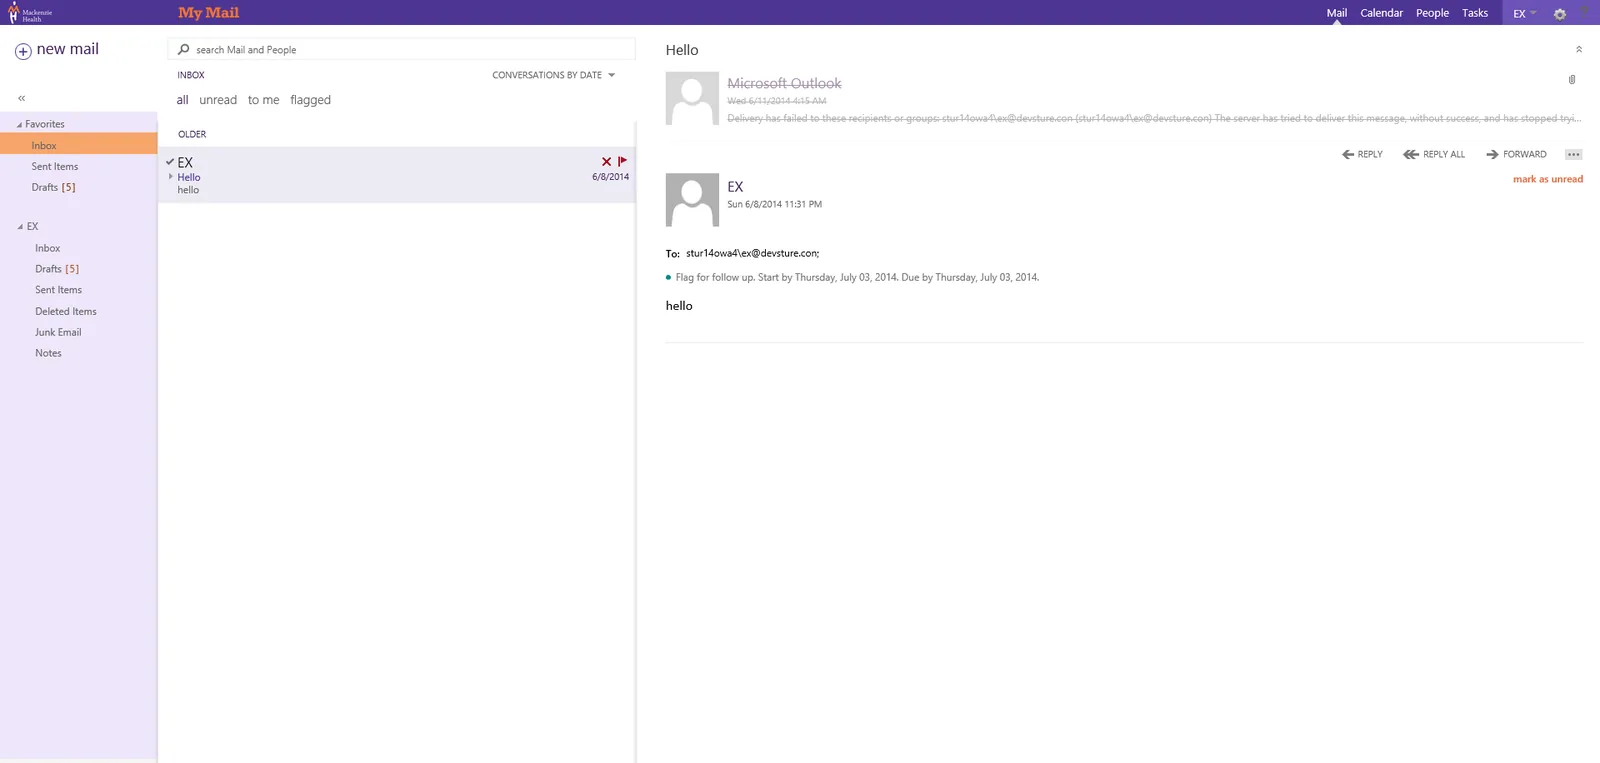Open Conversations by Date sort dropdown

pyautogui.click(x=554, y=75)
